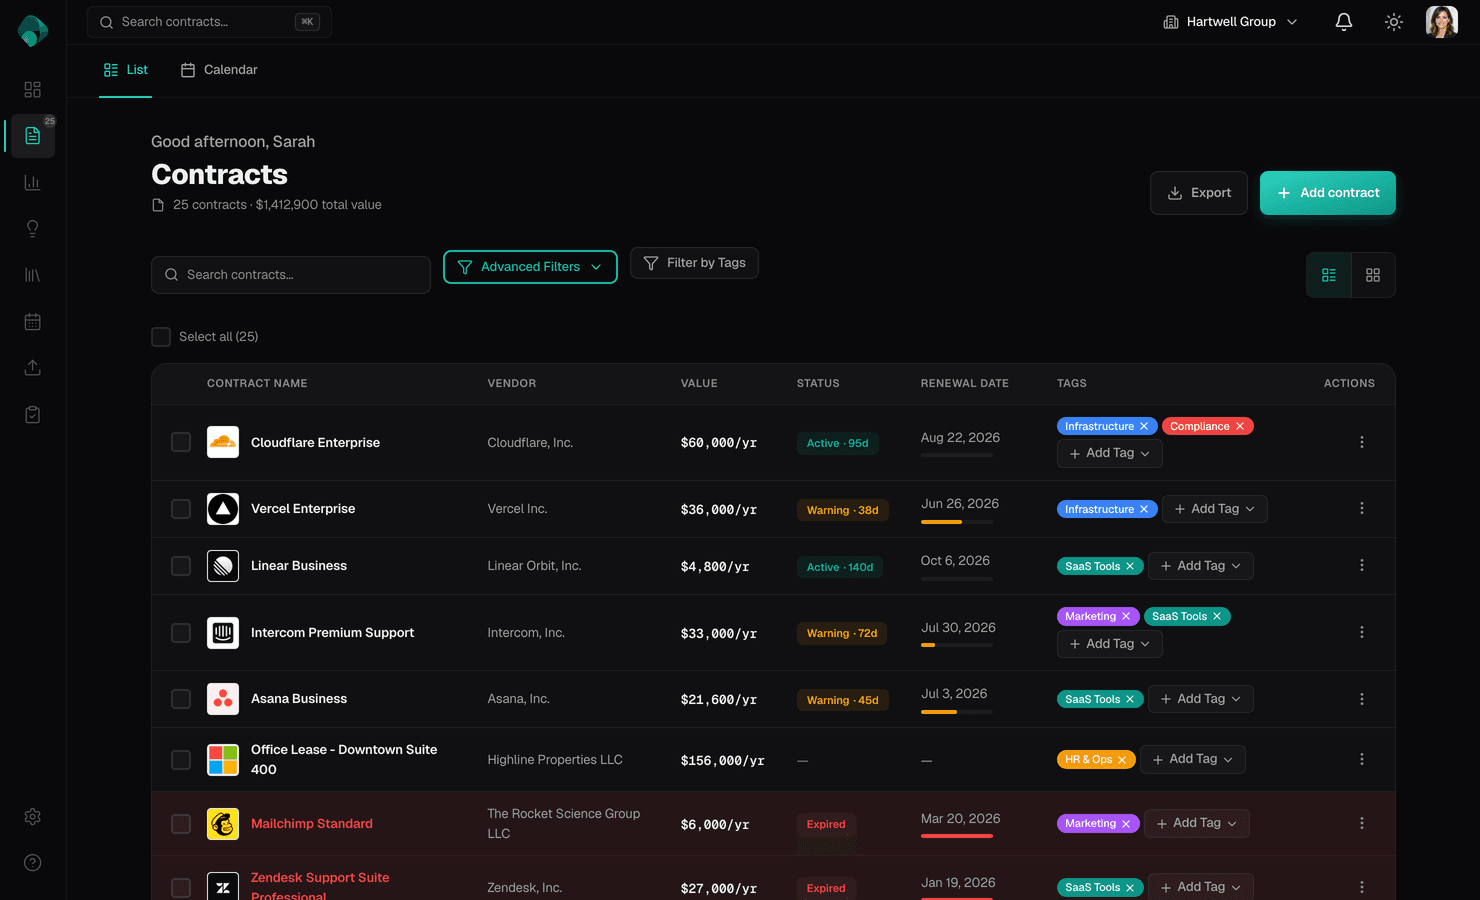The image size is (1480, 900).
Task: Open the settings gear in the sidebar
Action: pos(33,817)
